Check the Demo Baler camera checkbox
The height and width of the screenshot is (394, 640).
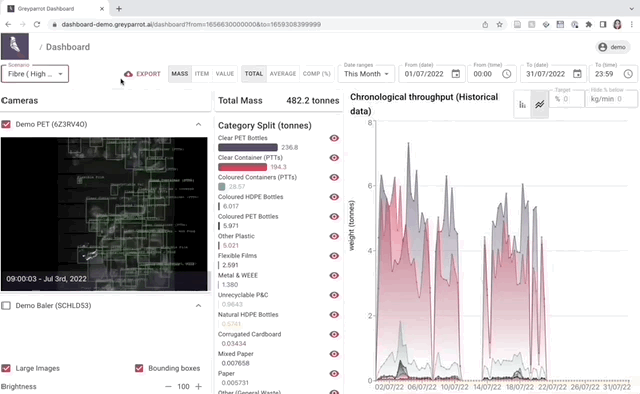tap(6, 305)
